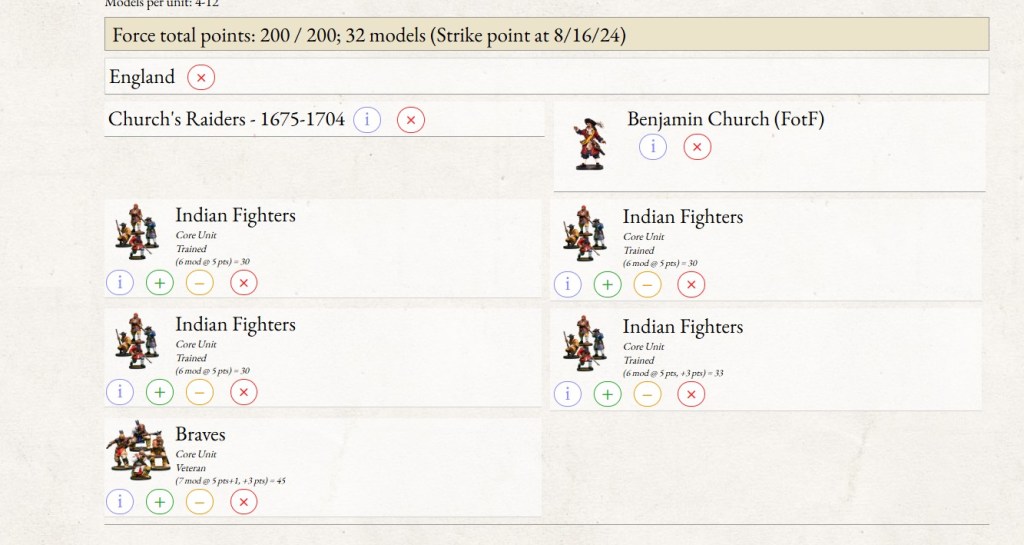1024x545 pixels.
Task: Remove the England nation selection
Action: click(201, 77)
